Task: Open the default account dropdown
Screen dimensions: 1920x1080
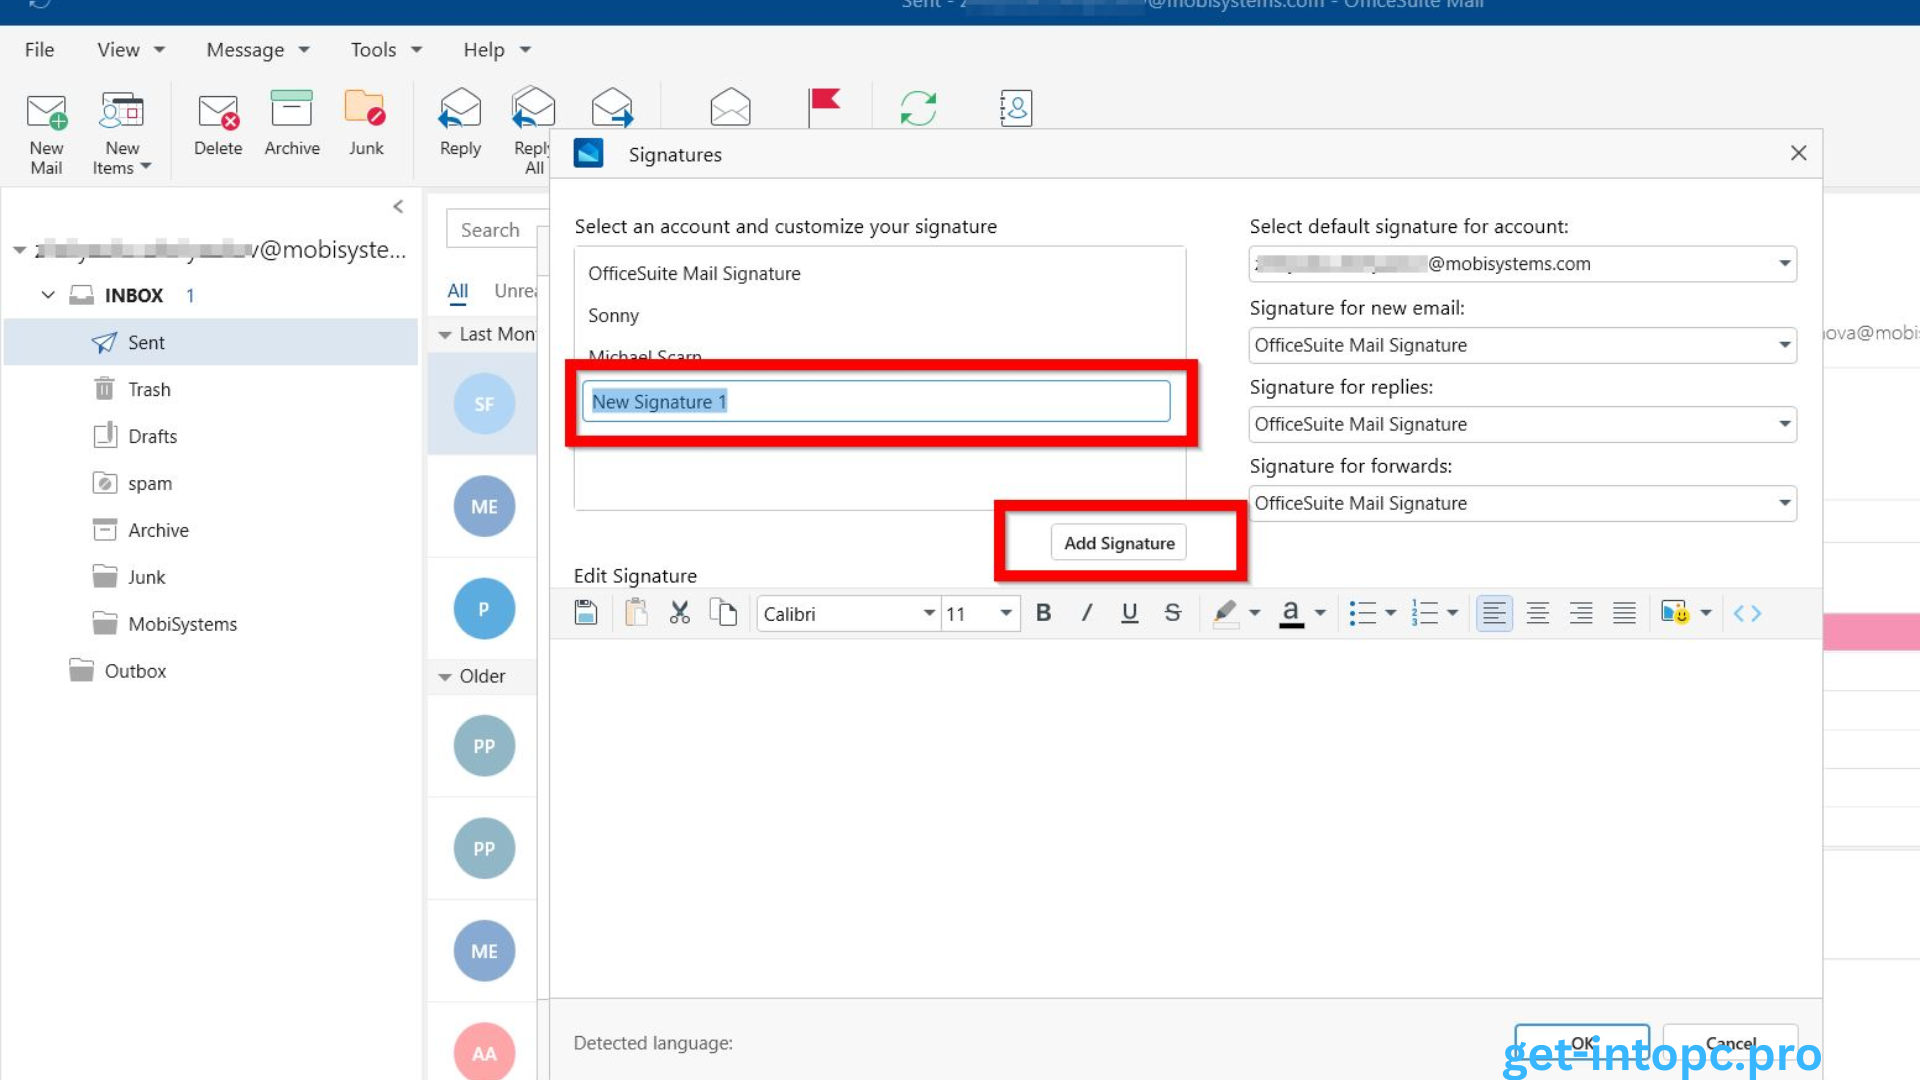Action: [1522, 264]
